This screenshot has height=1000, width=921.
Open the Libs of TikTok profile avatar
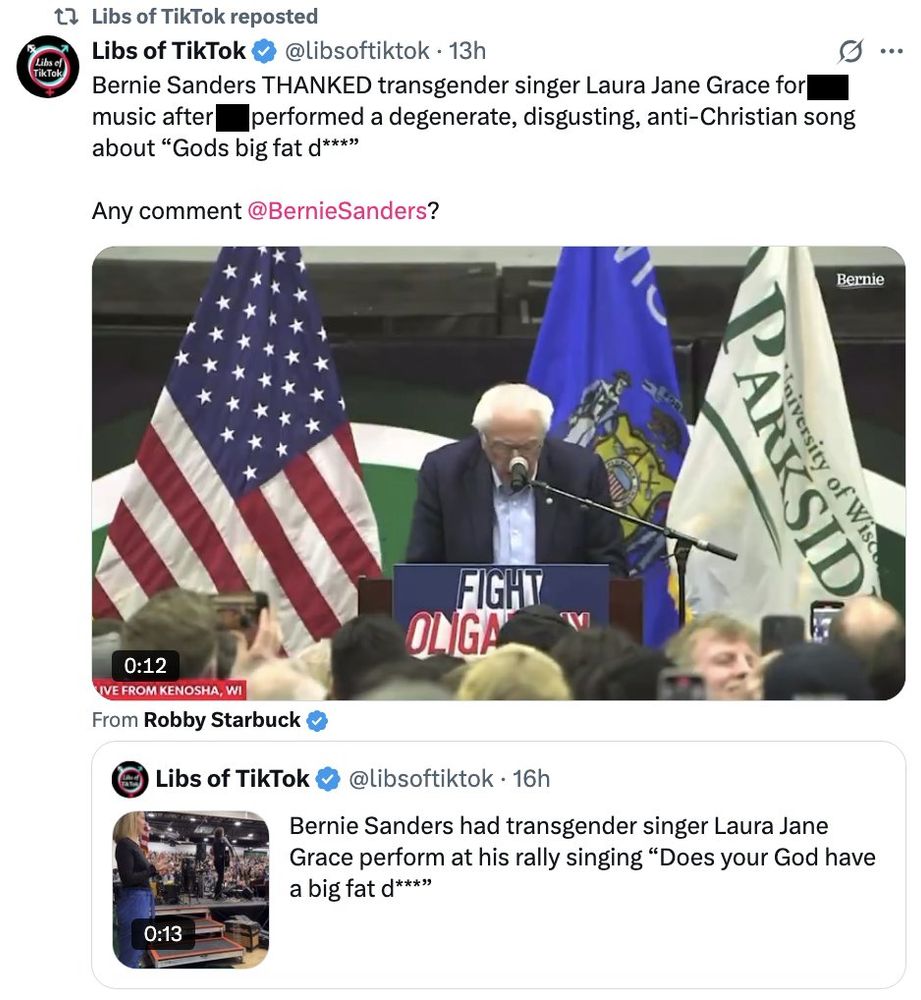[x=48, y=60]
